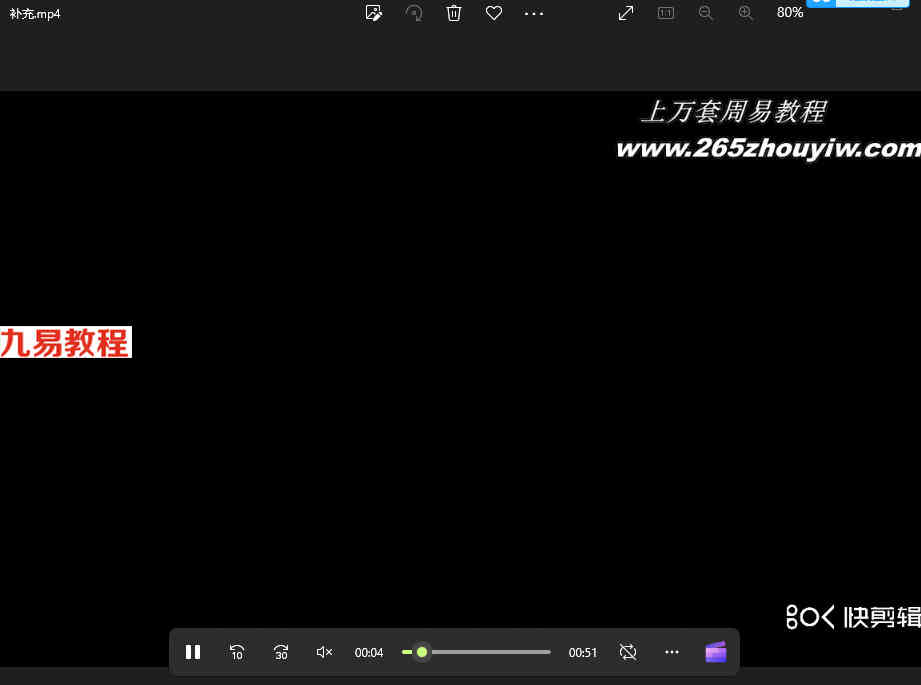This screenshot has height=685, width=921.
Task: Zoom in using the plus magnifier
Action: (x=745, y=13)
